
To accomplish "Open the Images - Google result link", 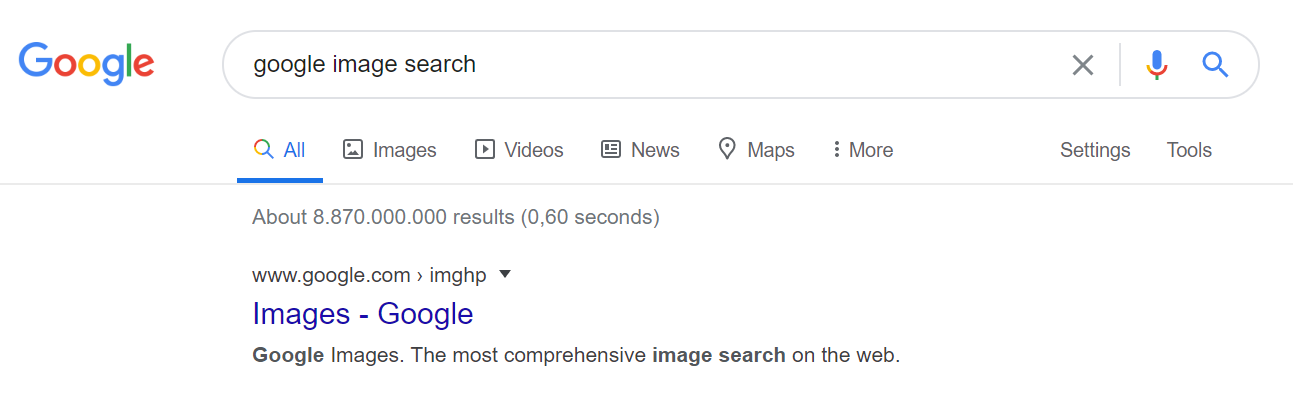I will [362, 314].
